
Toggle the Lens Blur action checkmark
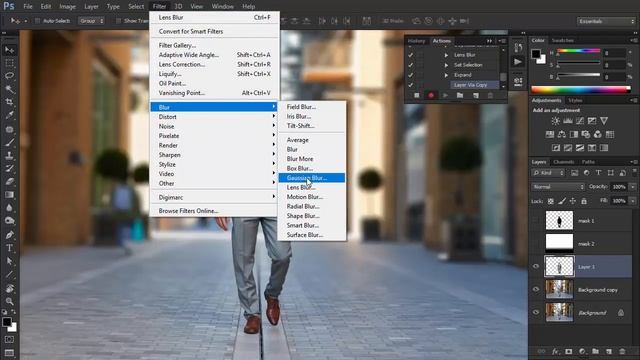411,55
